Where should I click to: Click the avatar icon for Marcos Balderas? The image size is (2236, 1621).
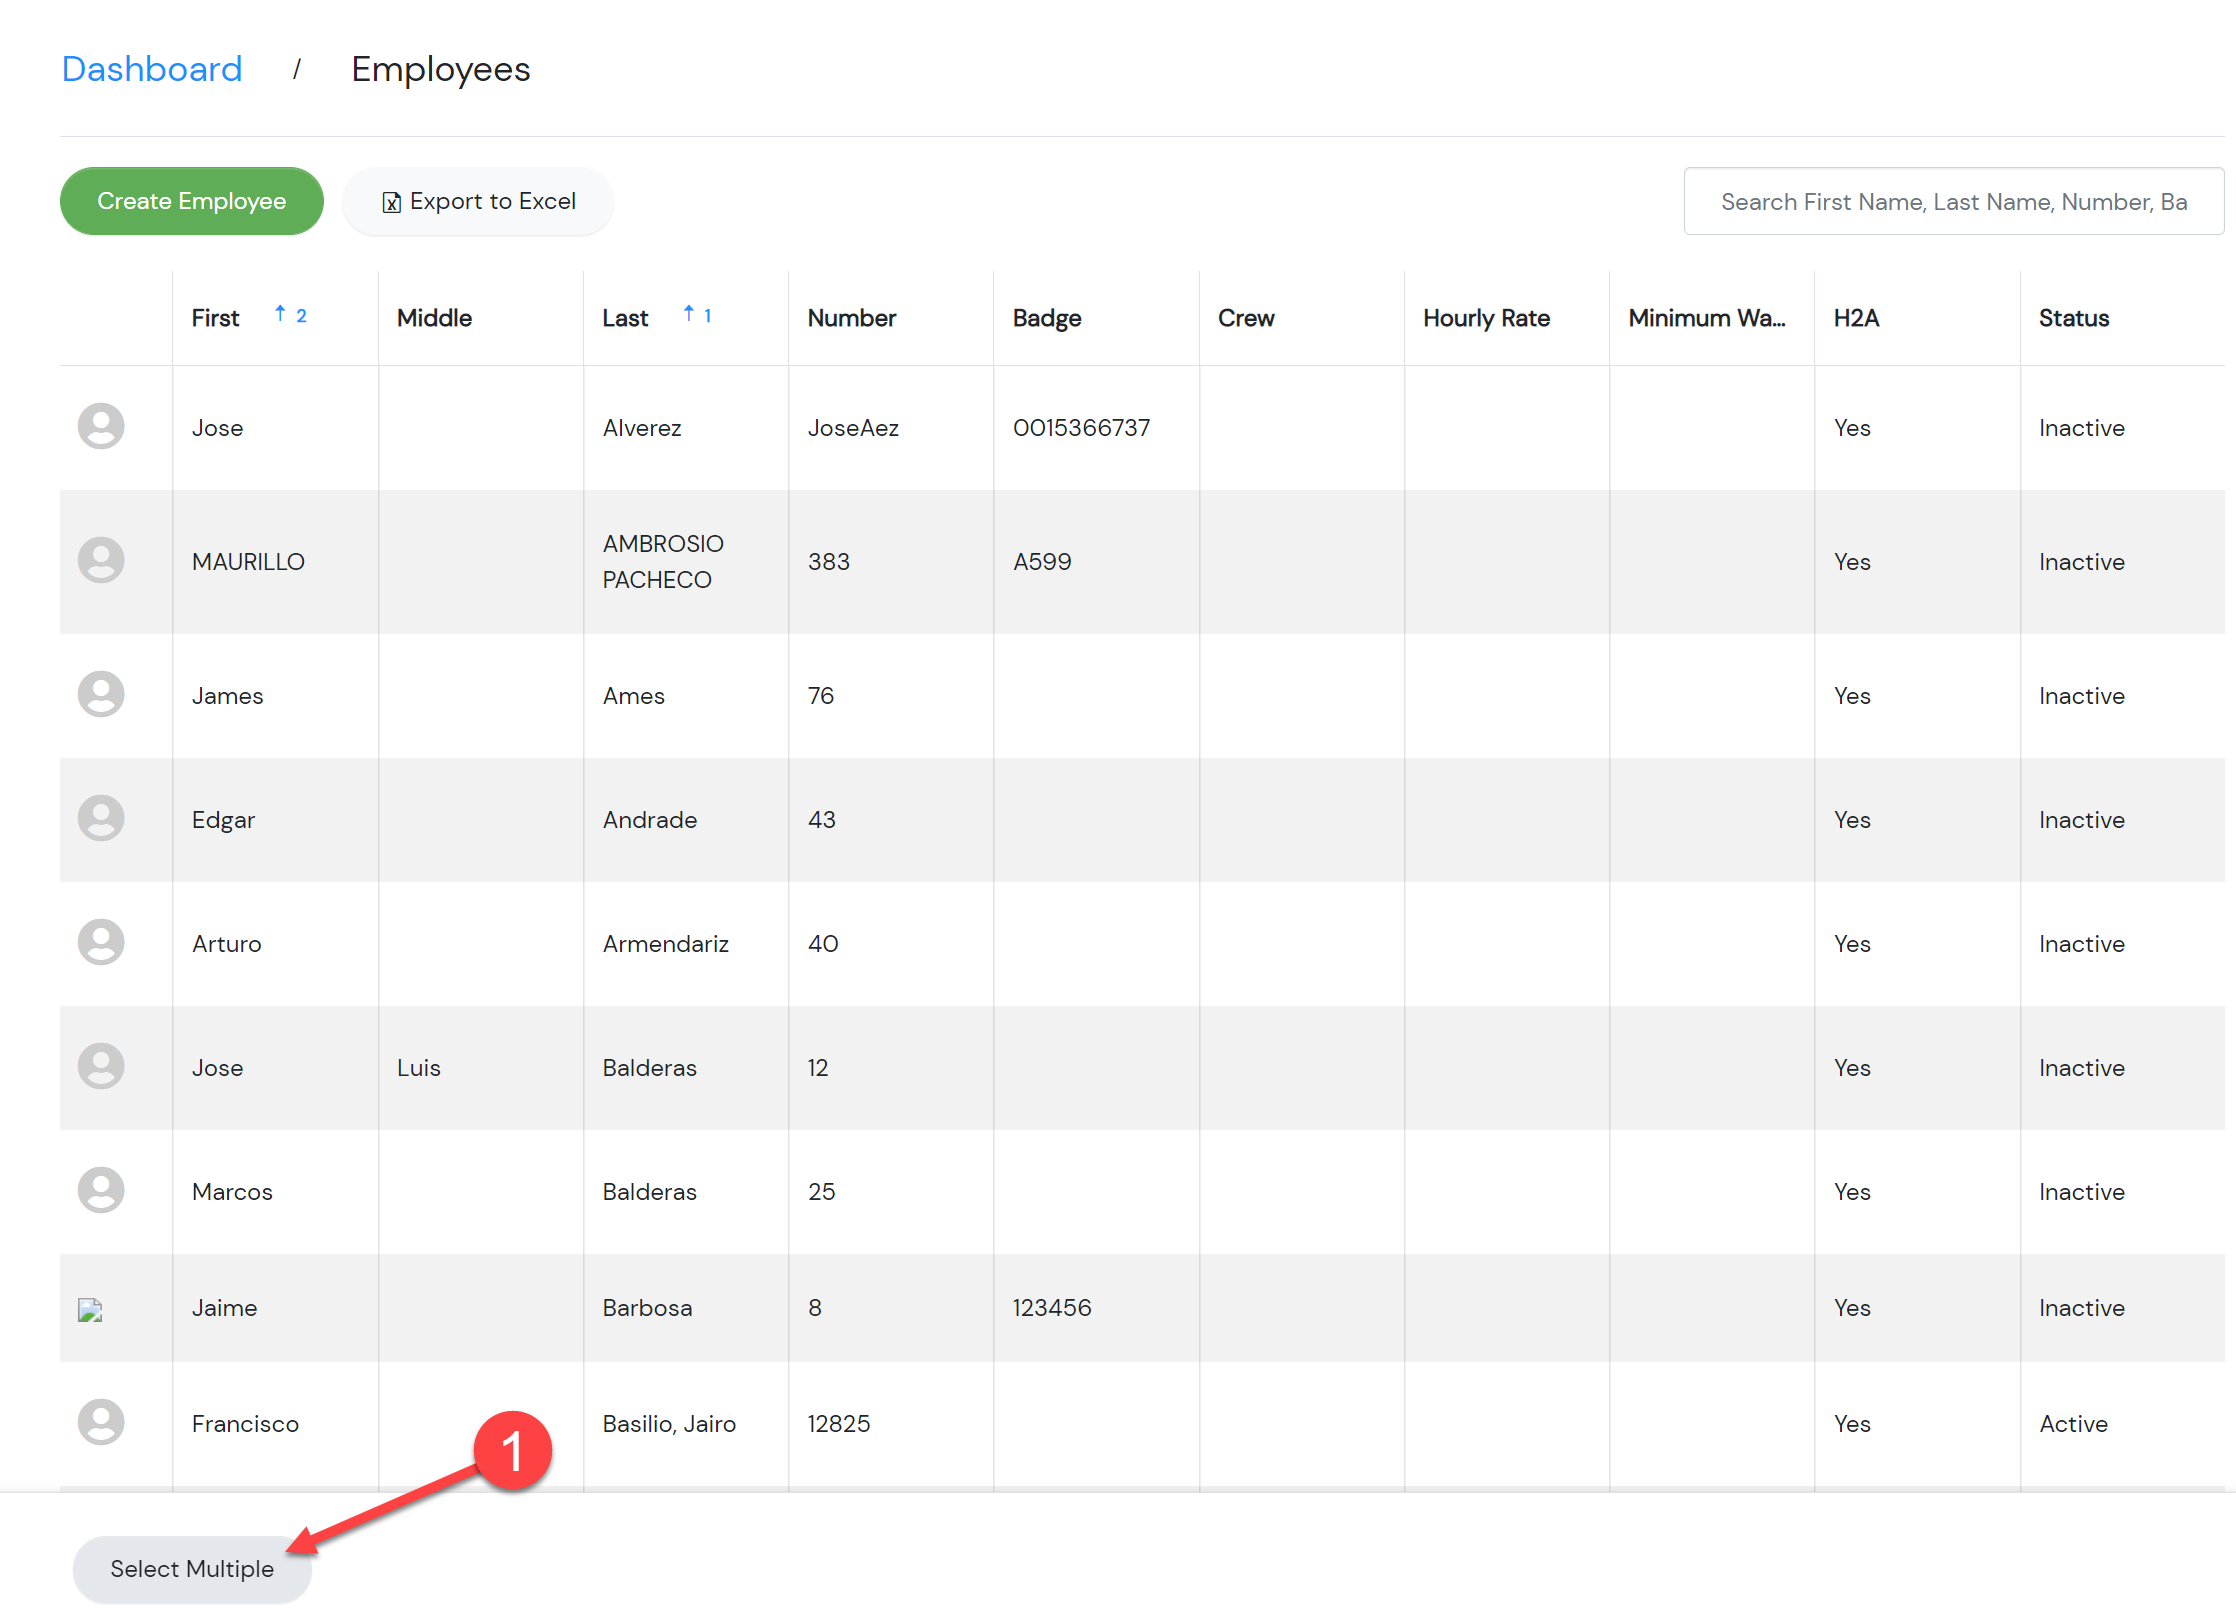click(101, 1191)
